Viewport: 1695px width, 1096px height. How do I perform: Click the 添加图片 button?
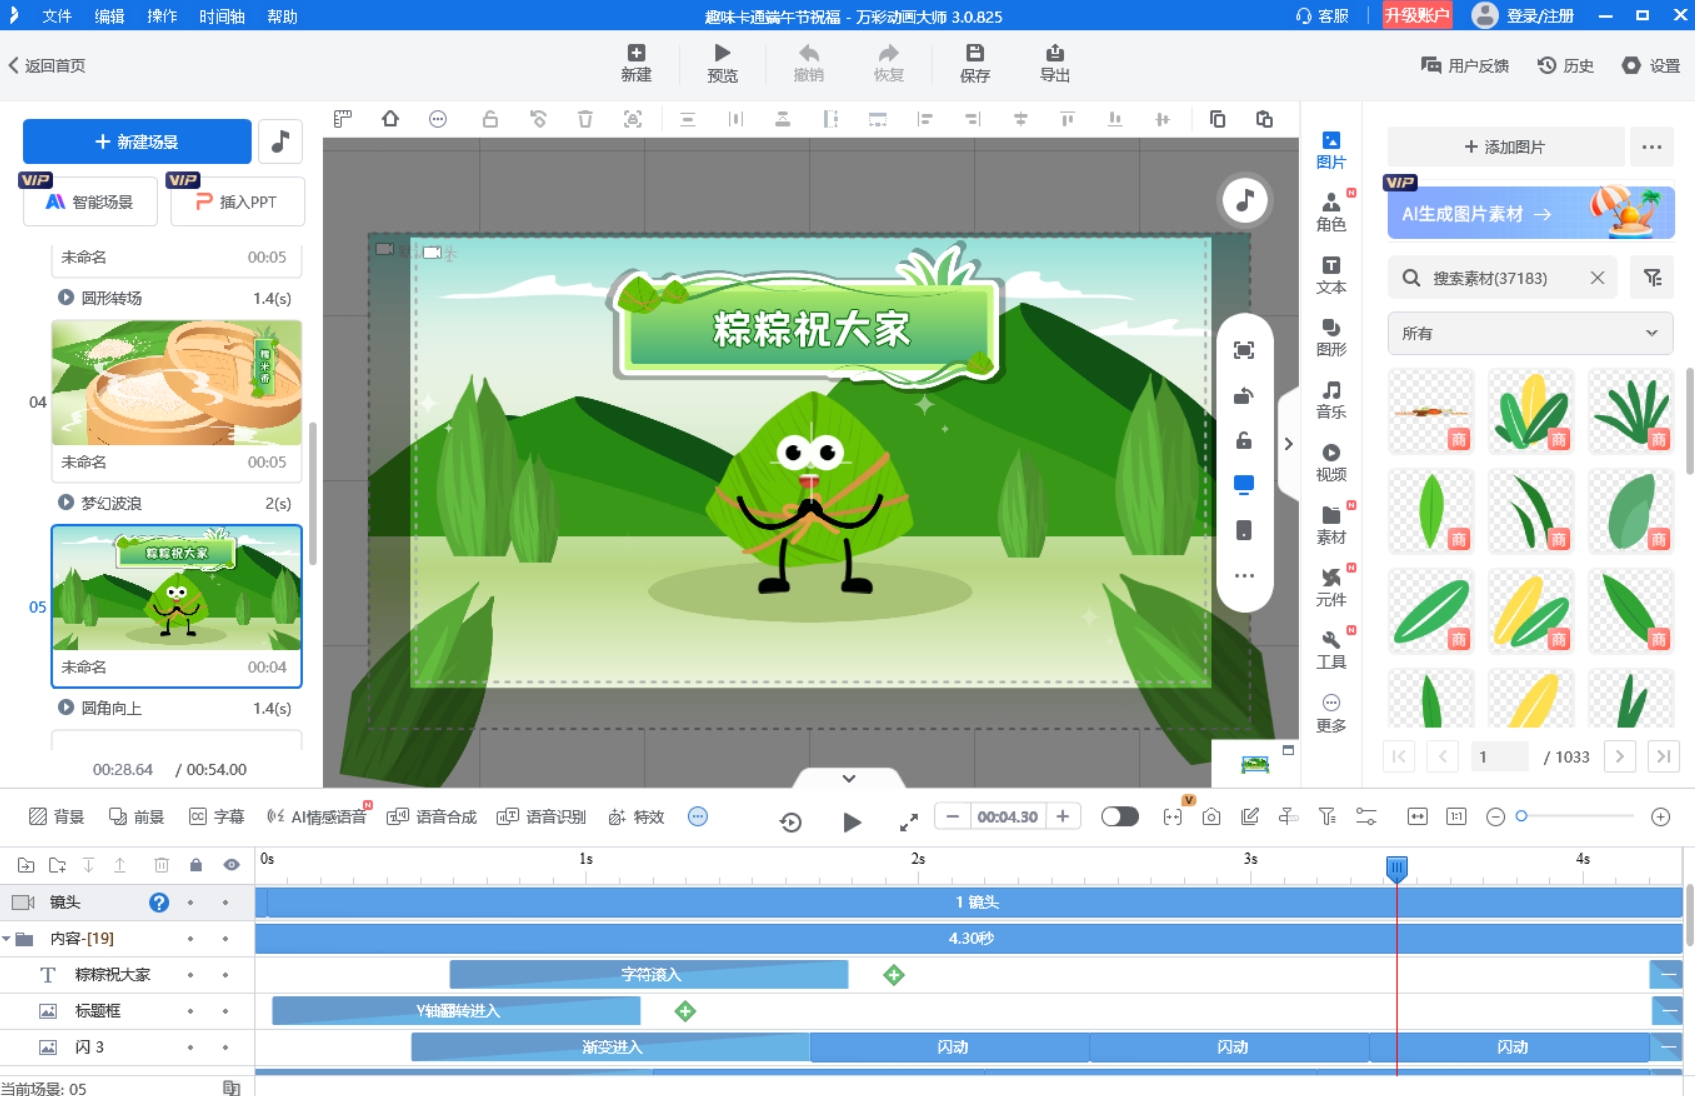tap(1504, 147)
